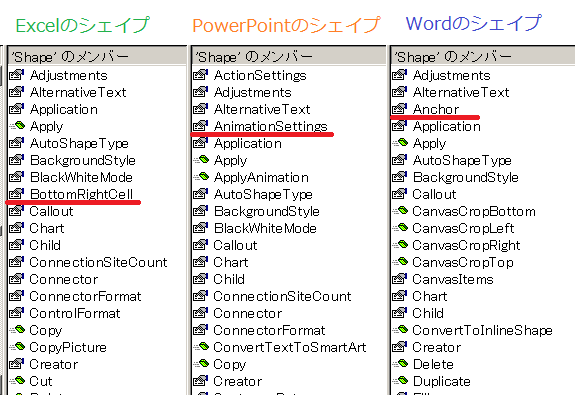Click the property icon beside ActionSettings
Screen dimensions: 575x395
(201, 75)
